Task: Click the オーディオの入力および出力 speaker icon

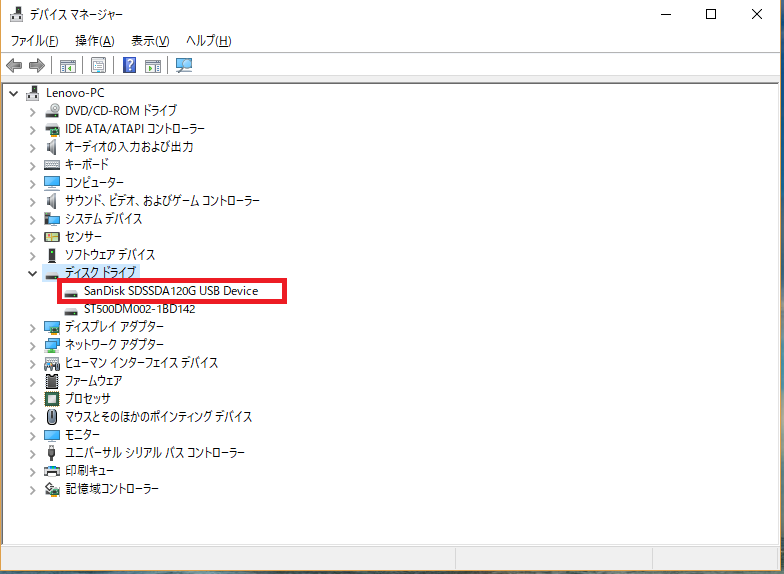Action: pyautogui.click(x=52, y=147)
